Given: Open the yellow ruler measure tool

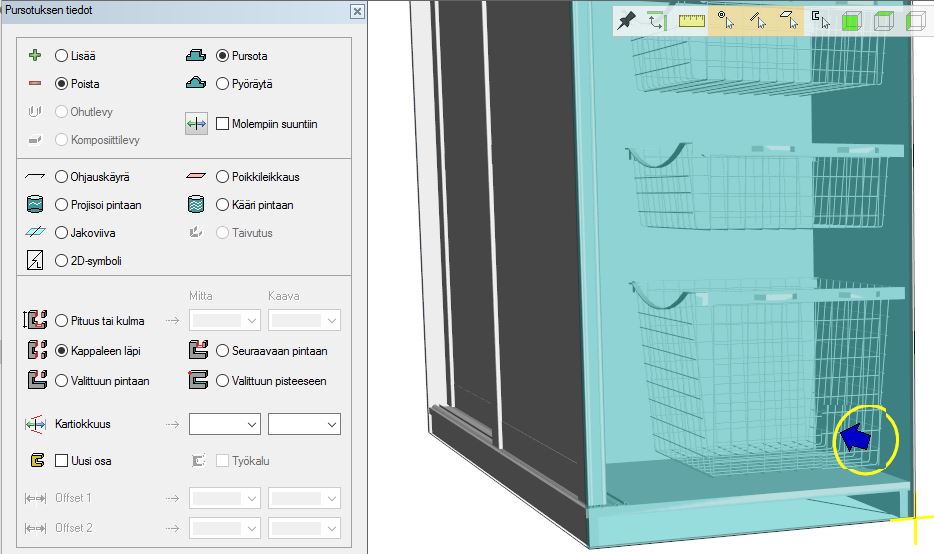Looking at the screenshot, I should click(692, 21).
